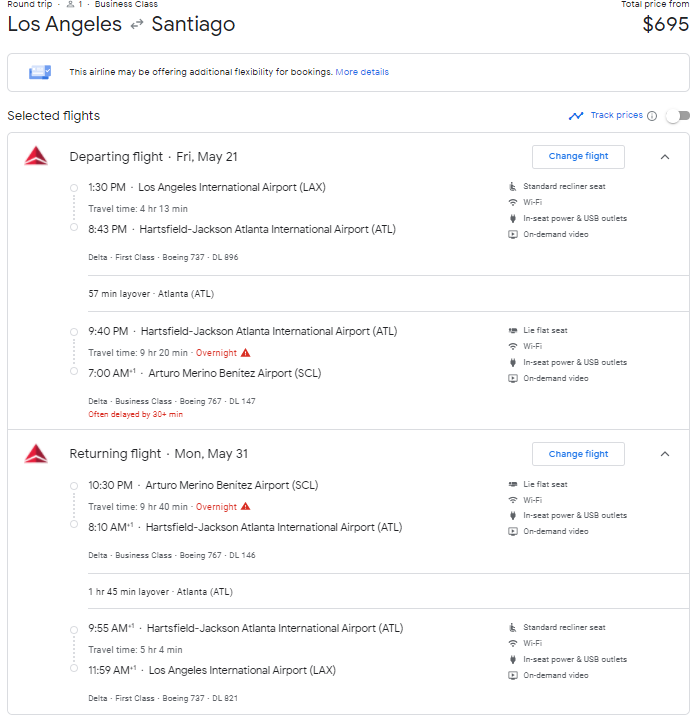
Task: Open the More details link
Action: tap(362, 72)
